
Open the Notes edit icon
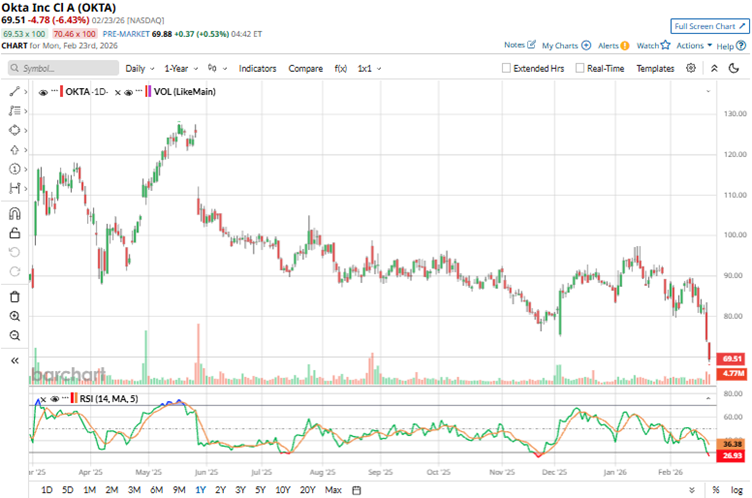[x=531, y=45]
